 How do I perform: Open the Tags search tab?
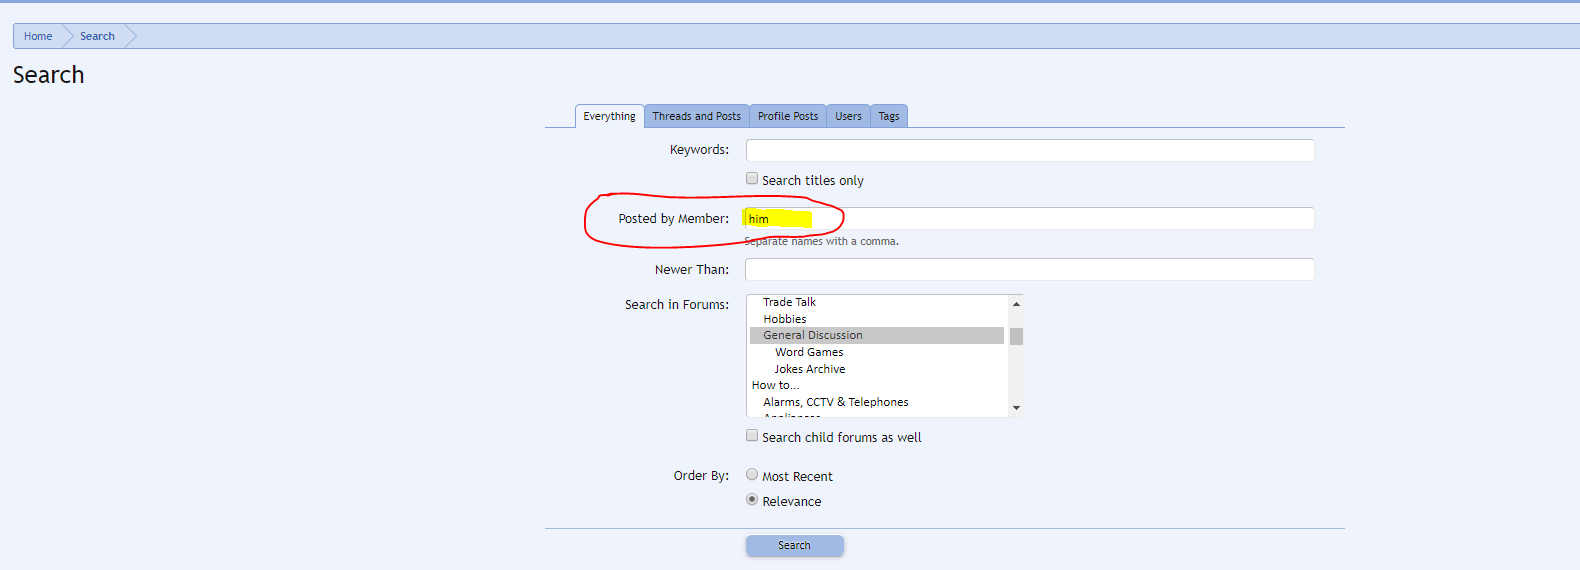point(888,116)
